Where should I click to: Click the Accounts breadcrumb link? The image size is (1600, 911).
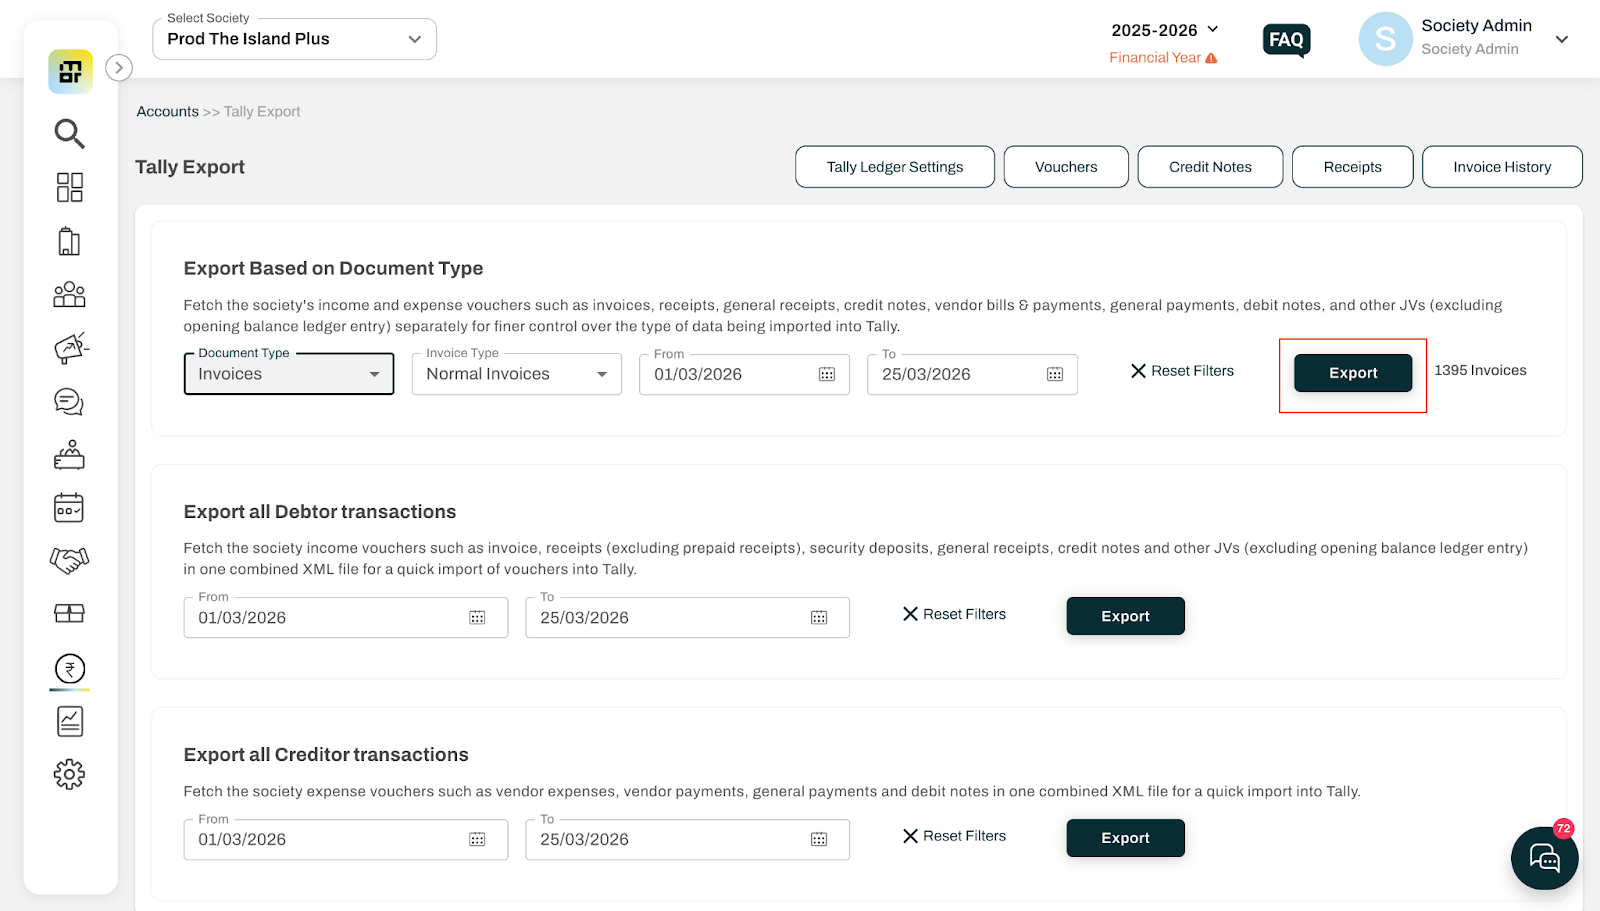pyautogui.click(x=168, y=112)
